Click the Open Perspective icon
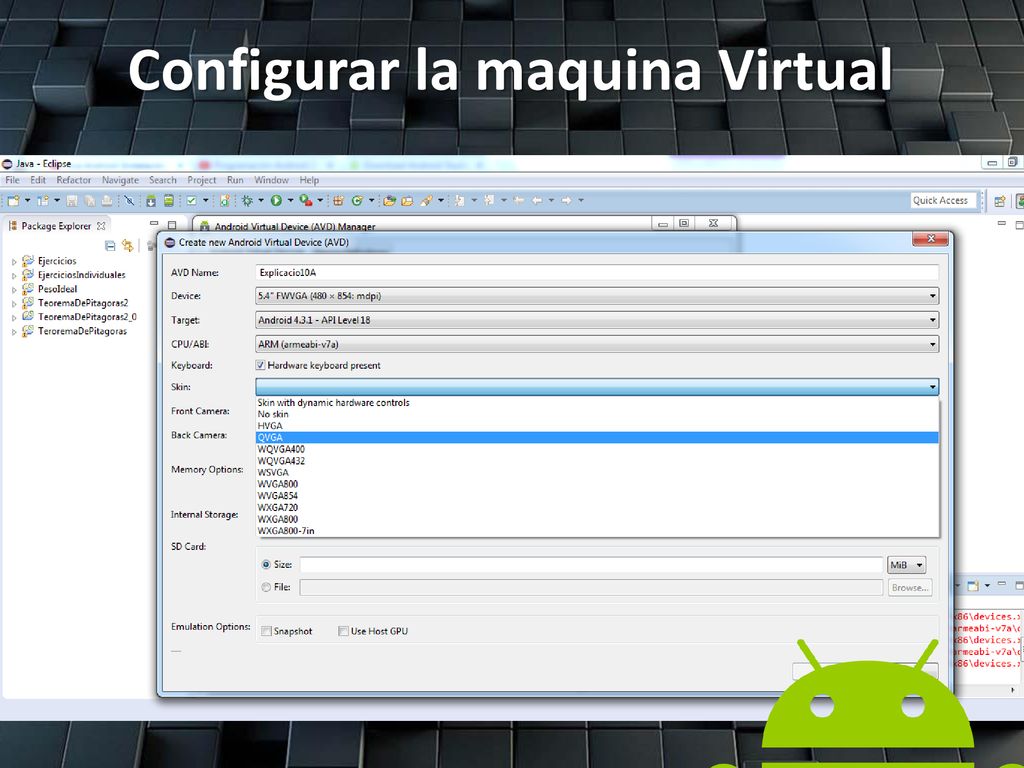Image resolution: width=1024 pixels, height=768 pixels. pos(999,201)
